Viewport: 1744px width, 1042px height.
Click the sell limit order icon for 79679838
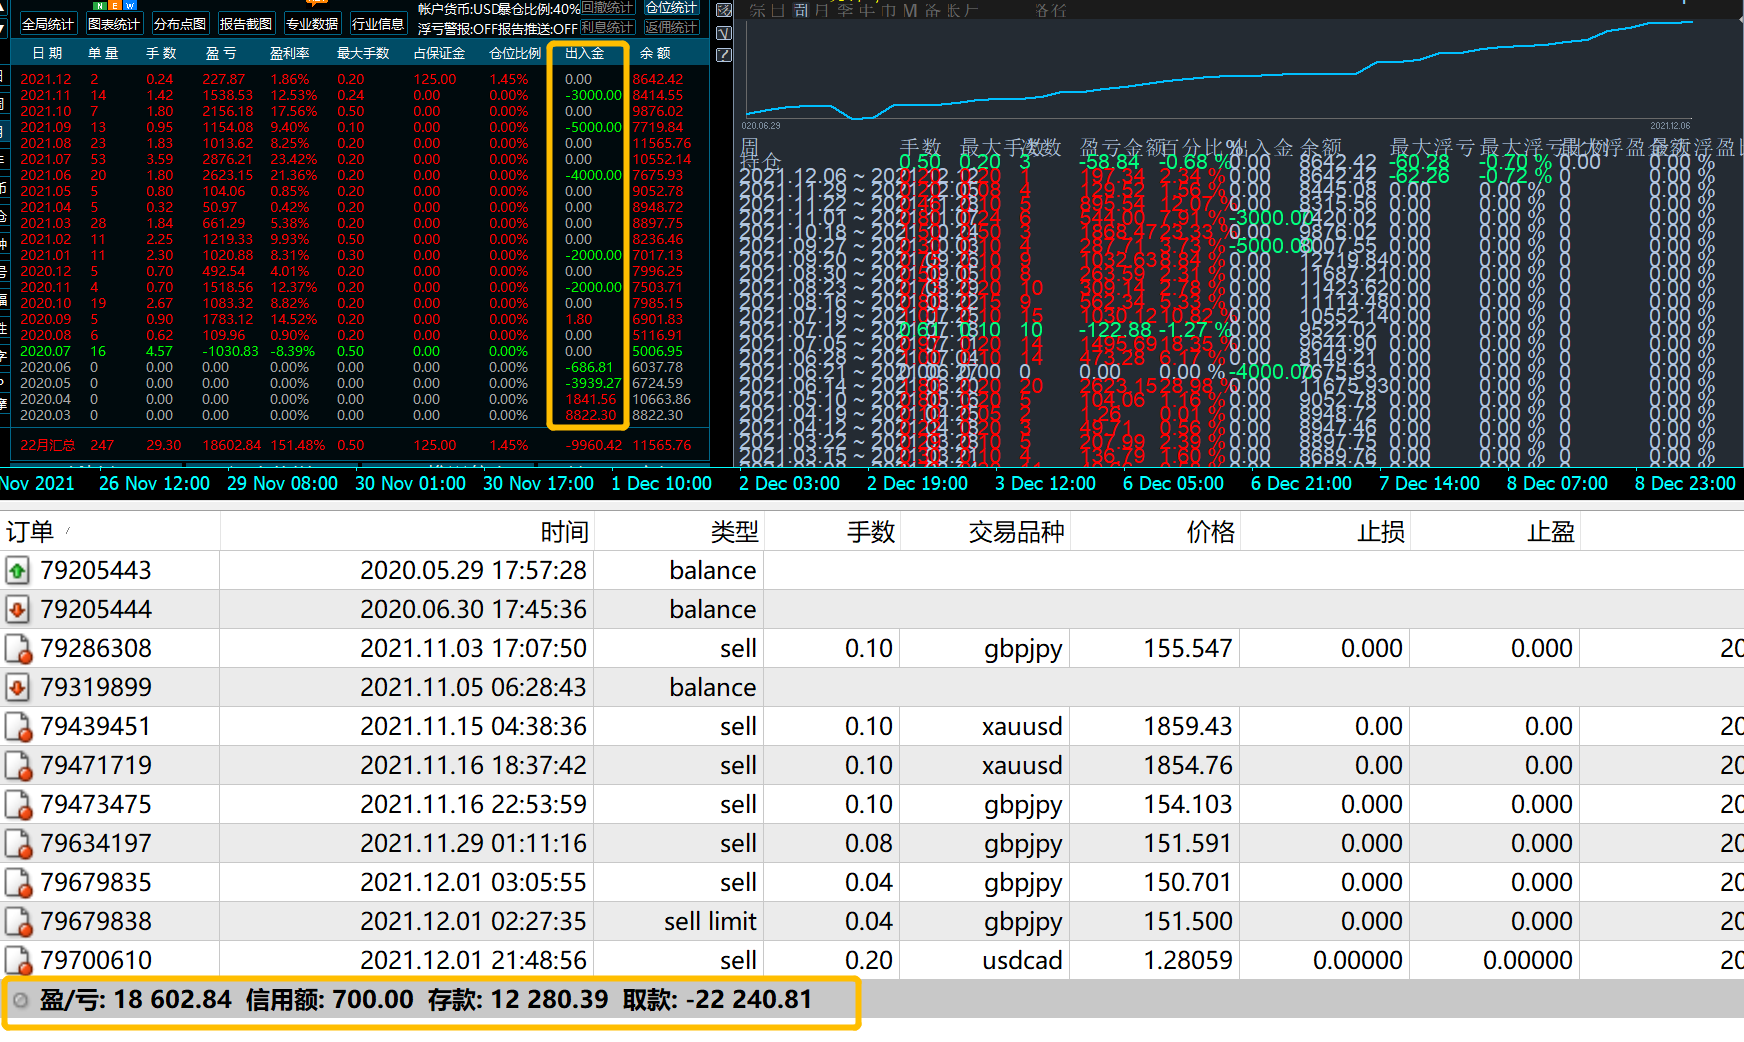pyautogui.click(x=18, y=922)
